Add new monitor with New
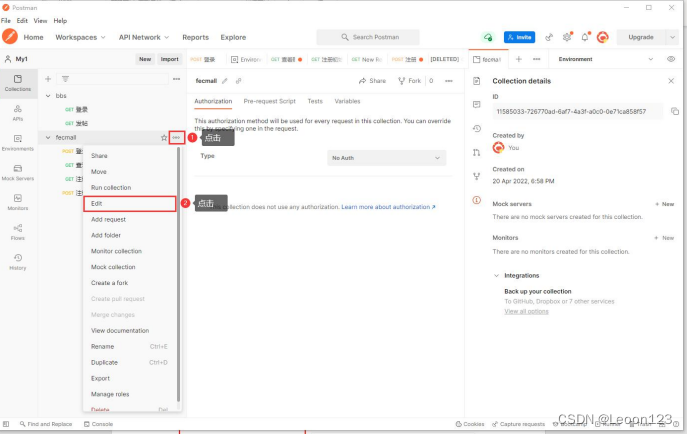 click(x=664, y=238)
